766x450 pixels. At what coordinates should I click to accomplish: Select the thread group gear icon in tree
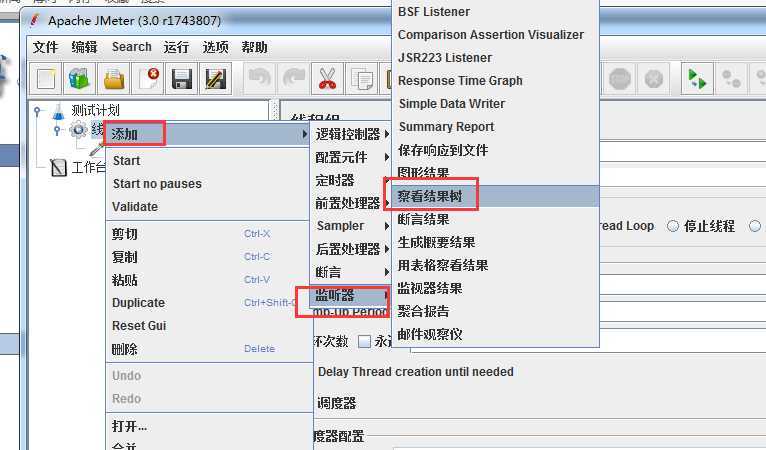78,130
